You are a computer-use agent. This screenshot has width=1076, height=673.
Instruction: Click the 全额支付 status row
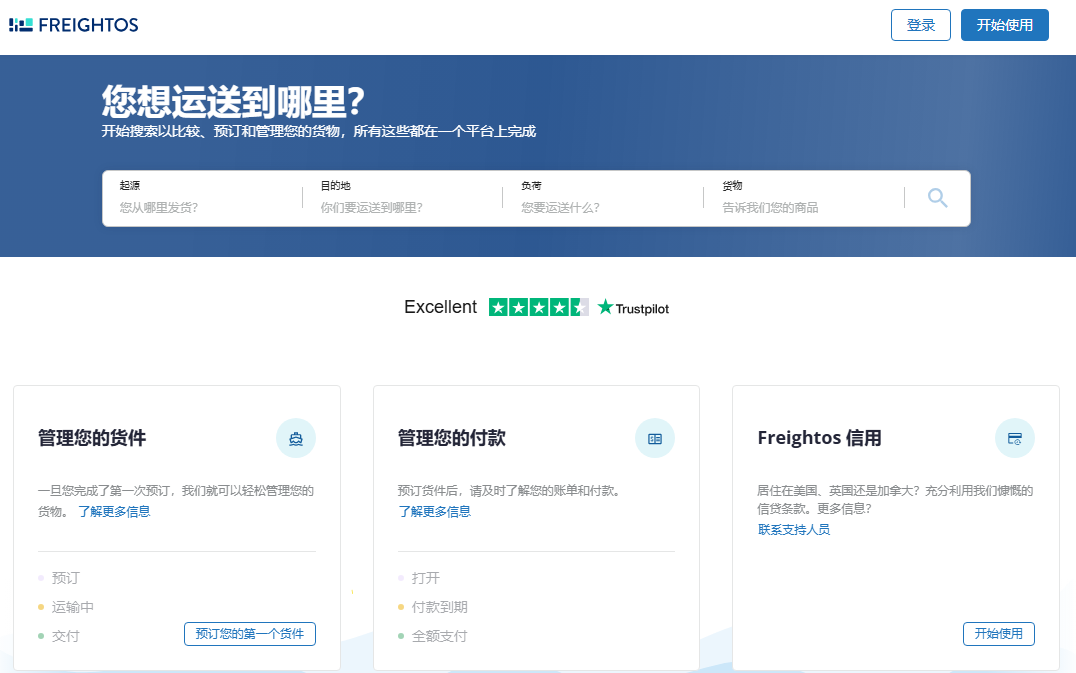432,636
